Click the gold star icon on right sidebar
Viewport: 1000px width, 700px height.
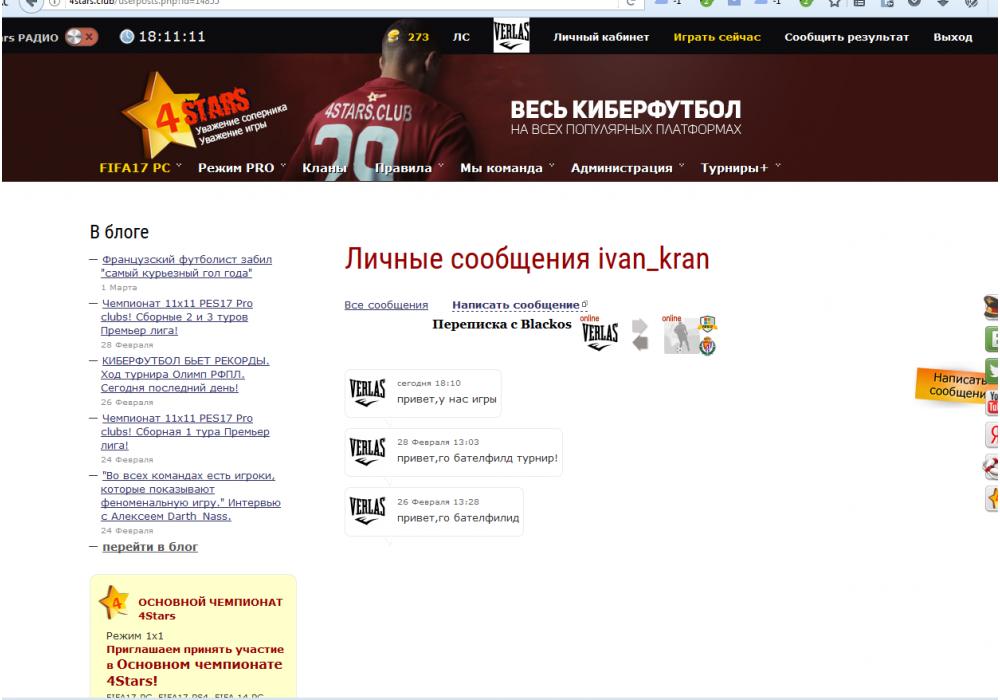pos(992,499)
